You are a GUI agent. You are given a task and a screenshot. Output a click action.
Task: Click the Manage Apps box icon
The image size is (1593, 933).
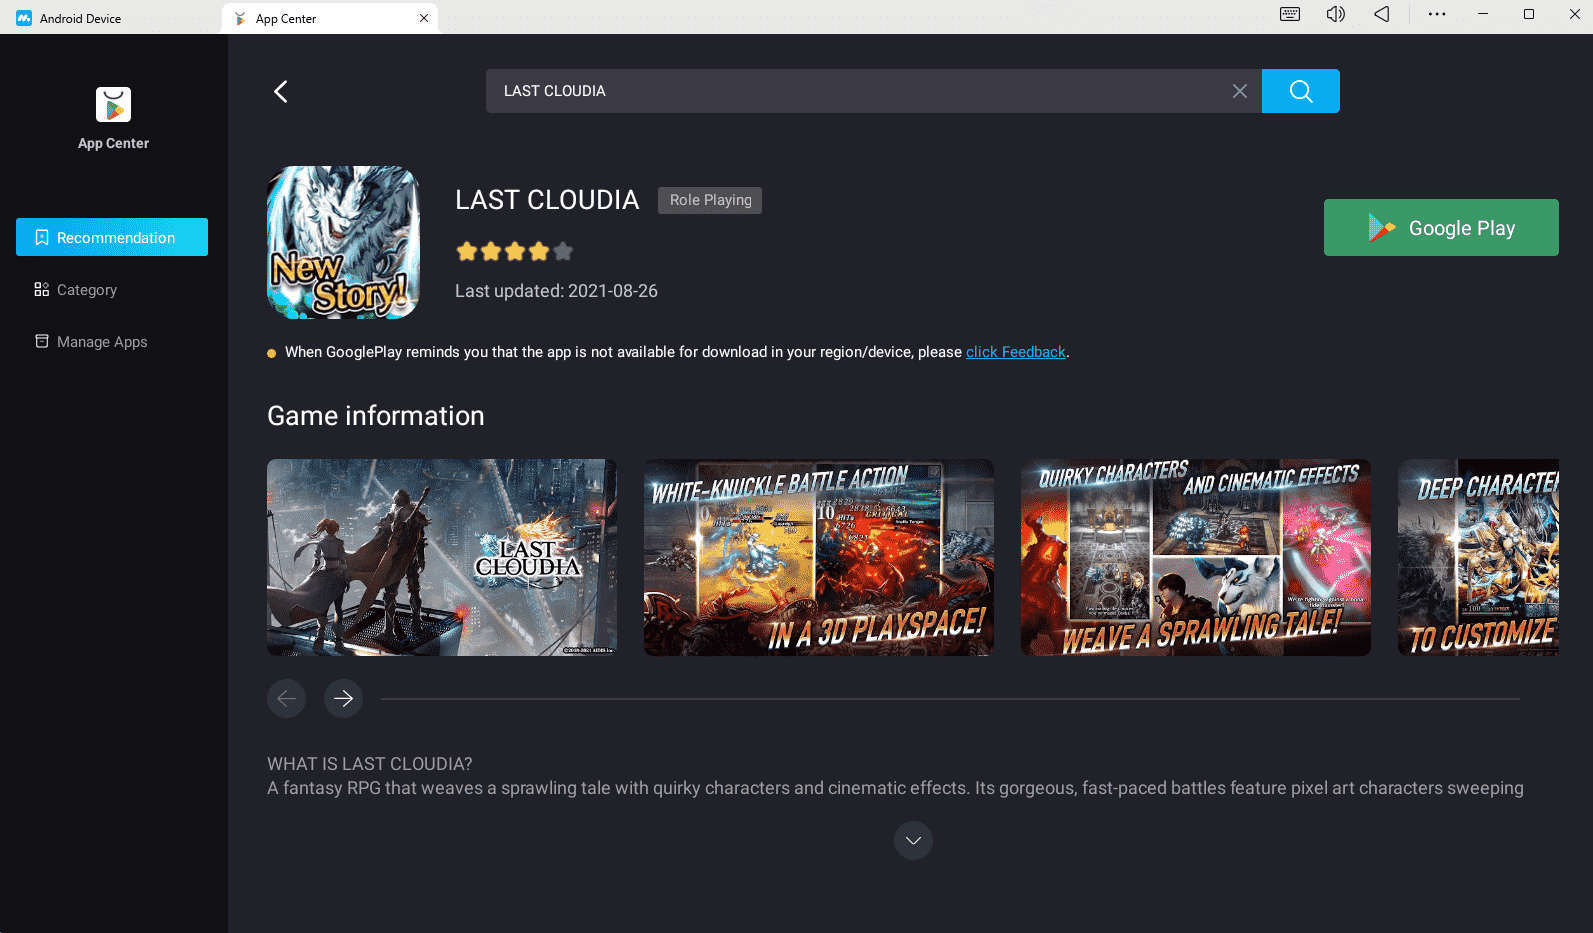[41, 341]
